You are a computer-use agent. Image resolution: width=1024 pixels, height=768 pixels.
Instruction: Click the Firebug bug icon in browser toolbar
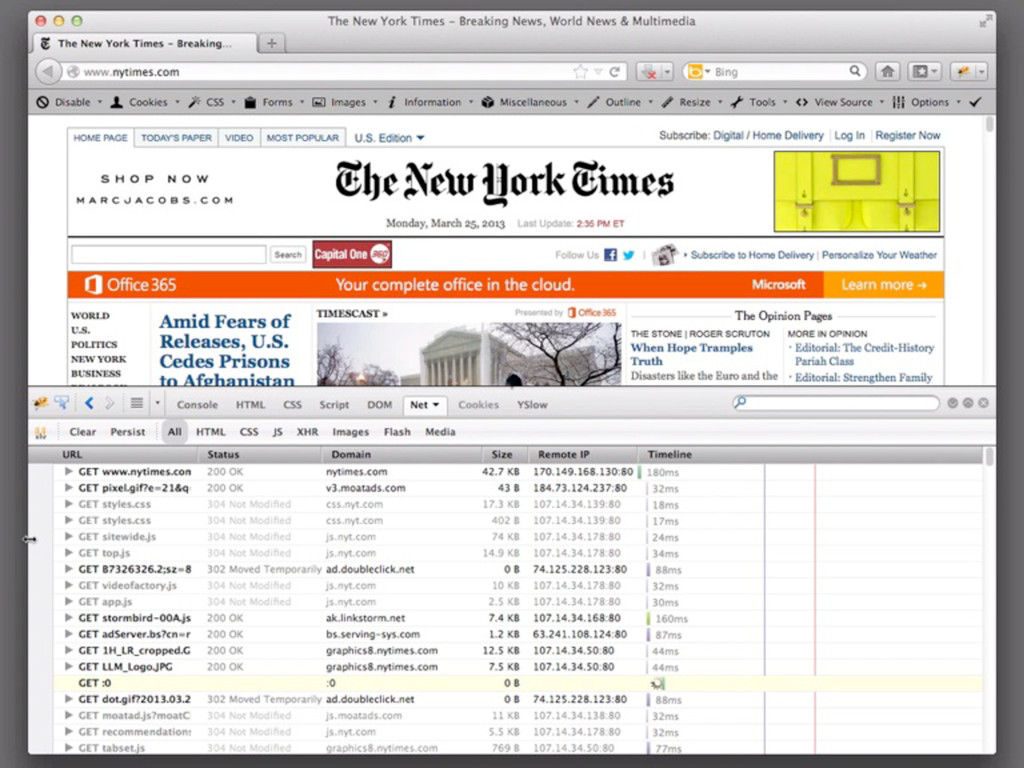(x=963, y=71)
